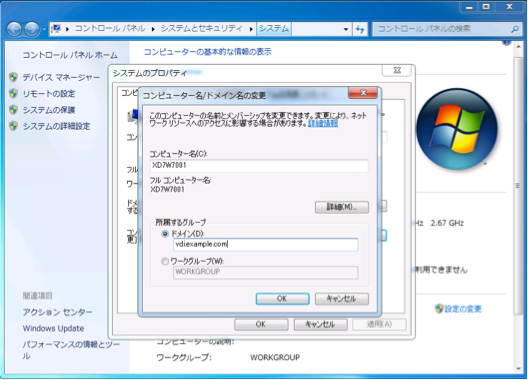
Task: Click the システム breadcrumb segment
Action: click(x=274, y=29)
